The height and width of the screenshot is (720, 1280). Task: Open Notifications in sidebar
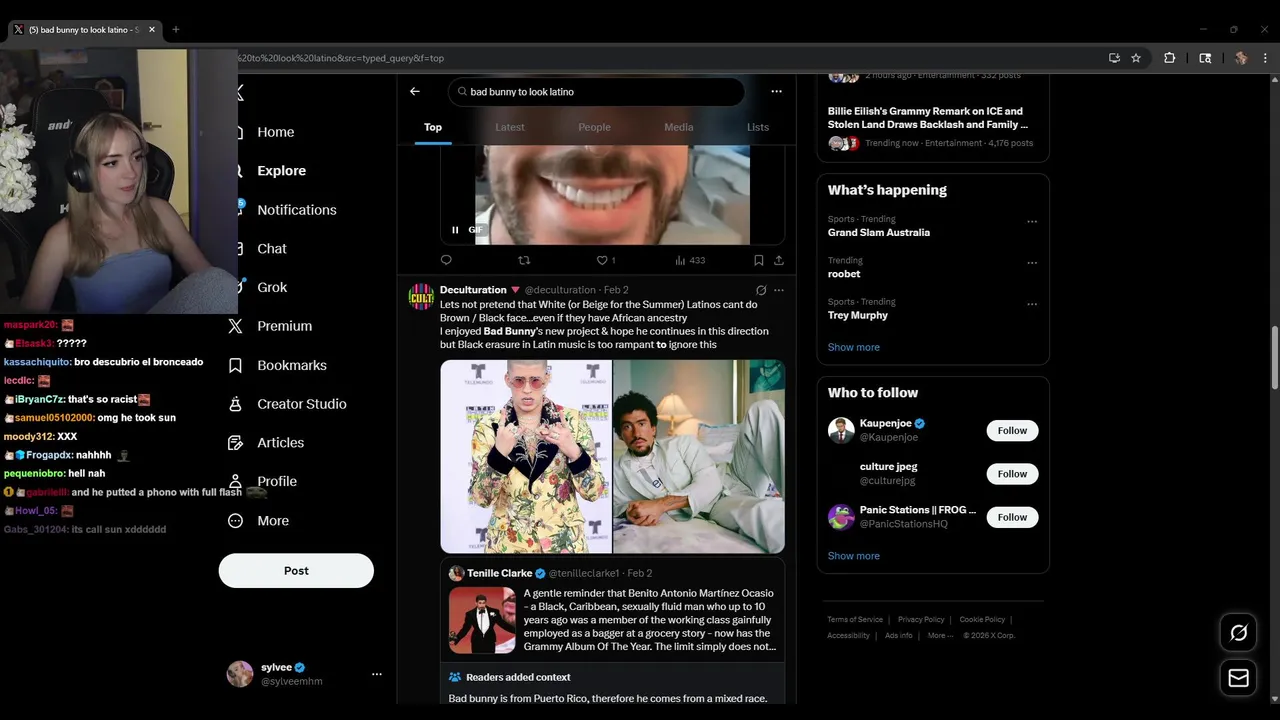pos(286,210)
